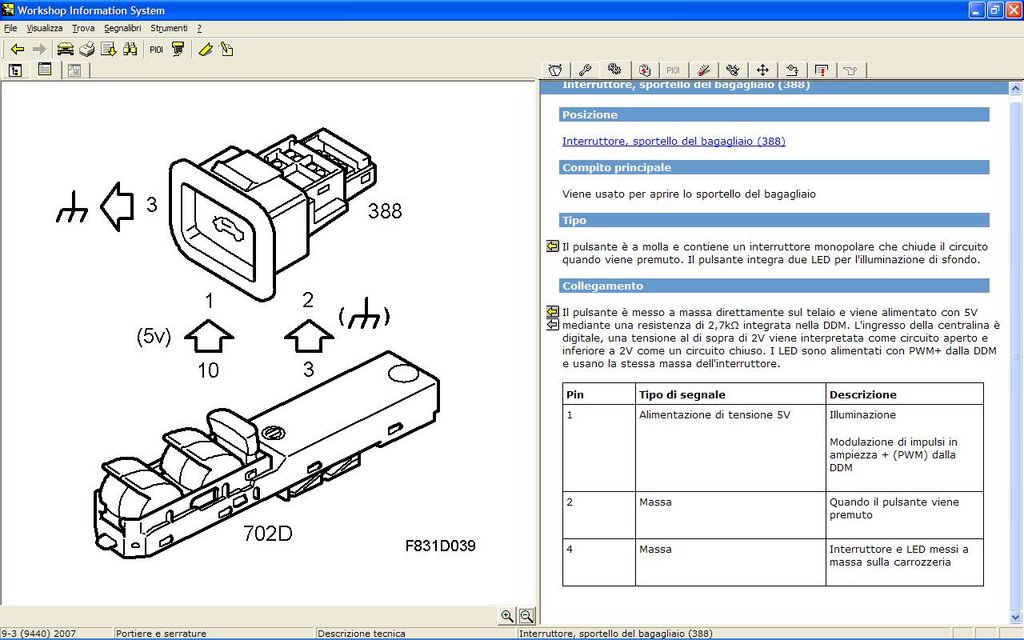Click the Compito principale section header
Image resolution: width=1024 pixels, height=640 pixels.
point(774,167)
